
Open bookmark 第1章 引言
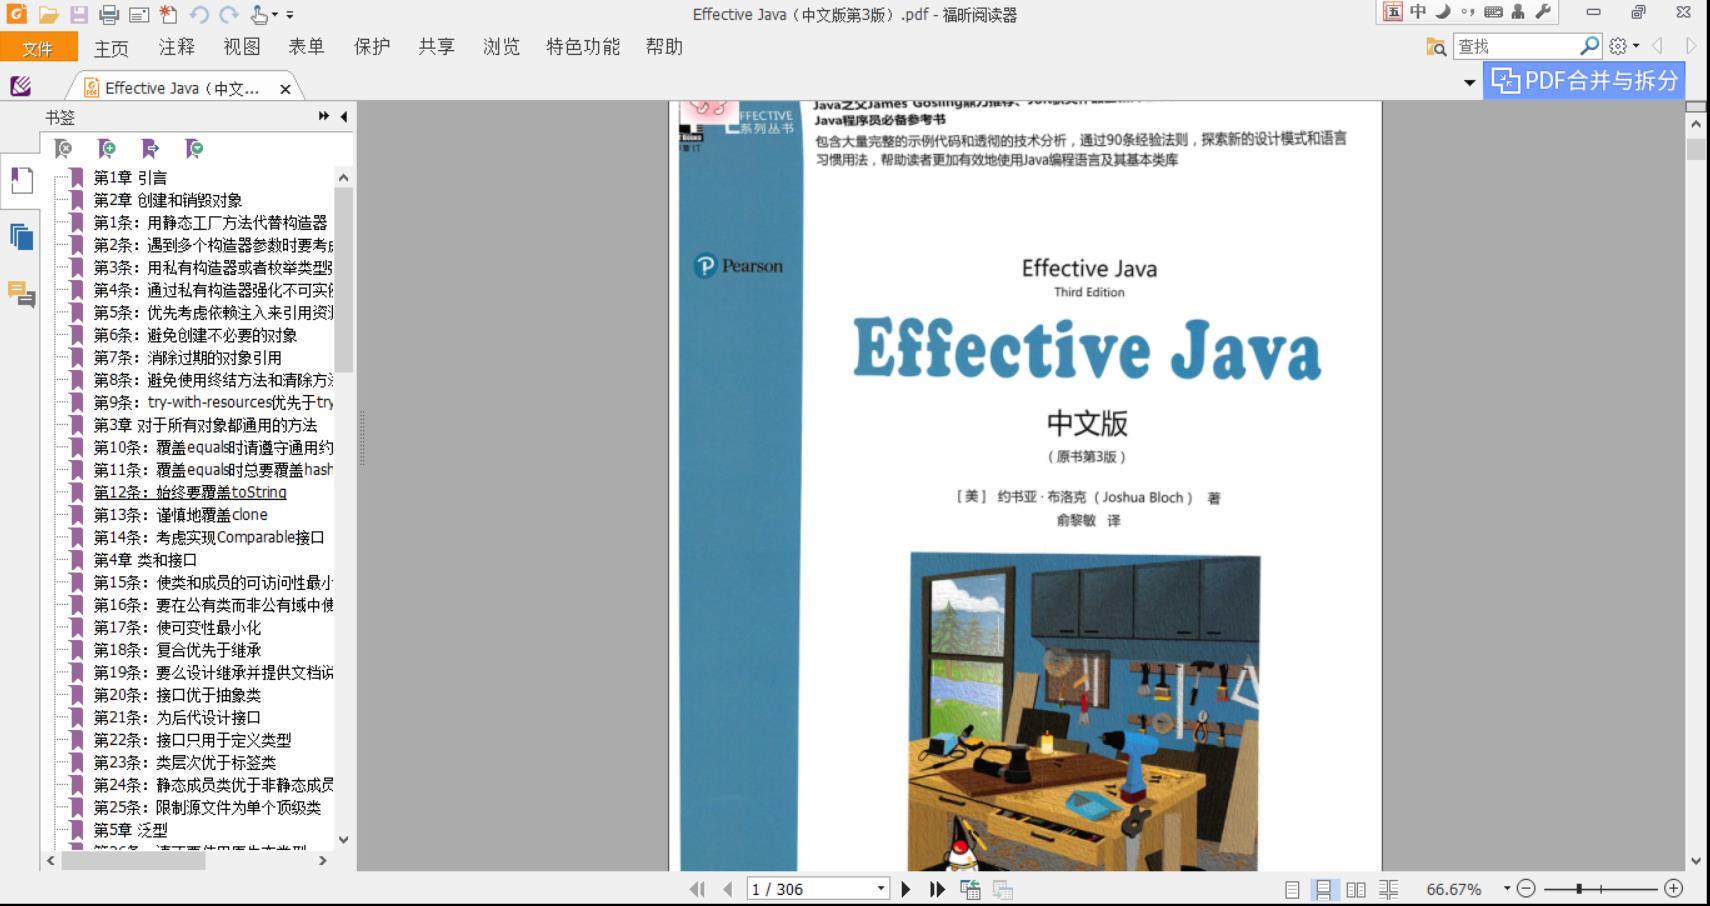pos(130,178)
